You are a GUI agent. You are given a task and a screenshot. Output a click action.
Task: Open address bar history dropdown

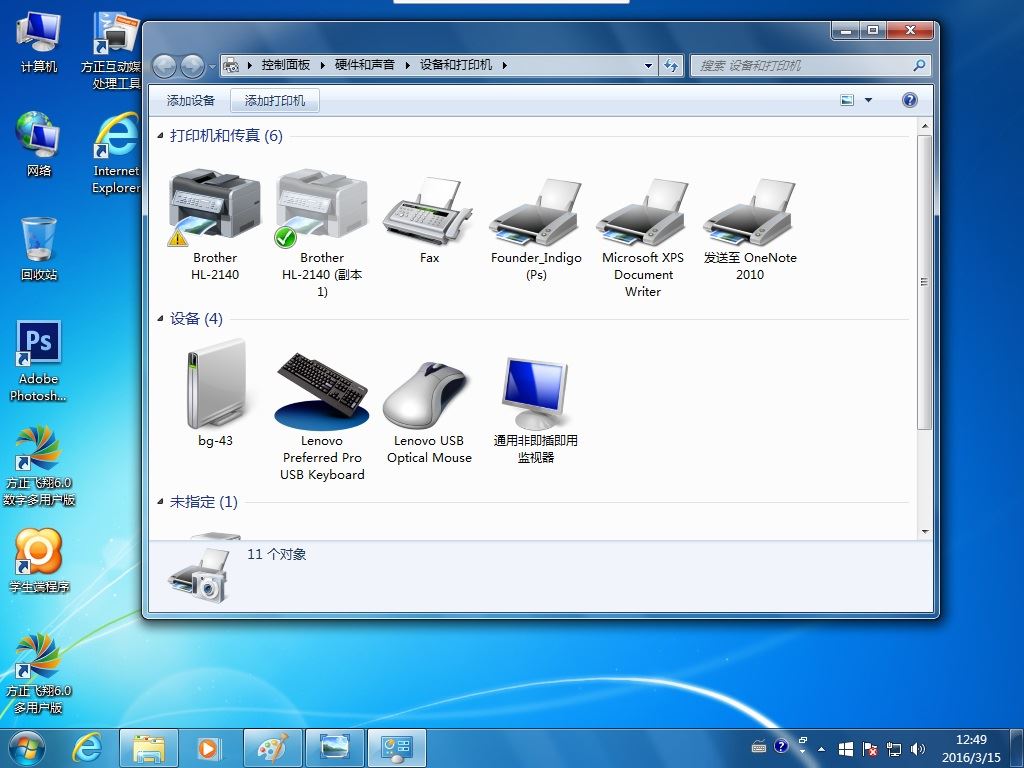[648, 65]
